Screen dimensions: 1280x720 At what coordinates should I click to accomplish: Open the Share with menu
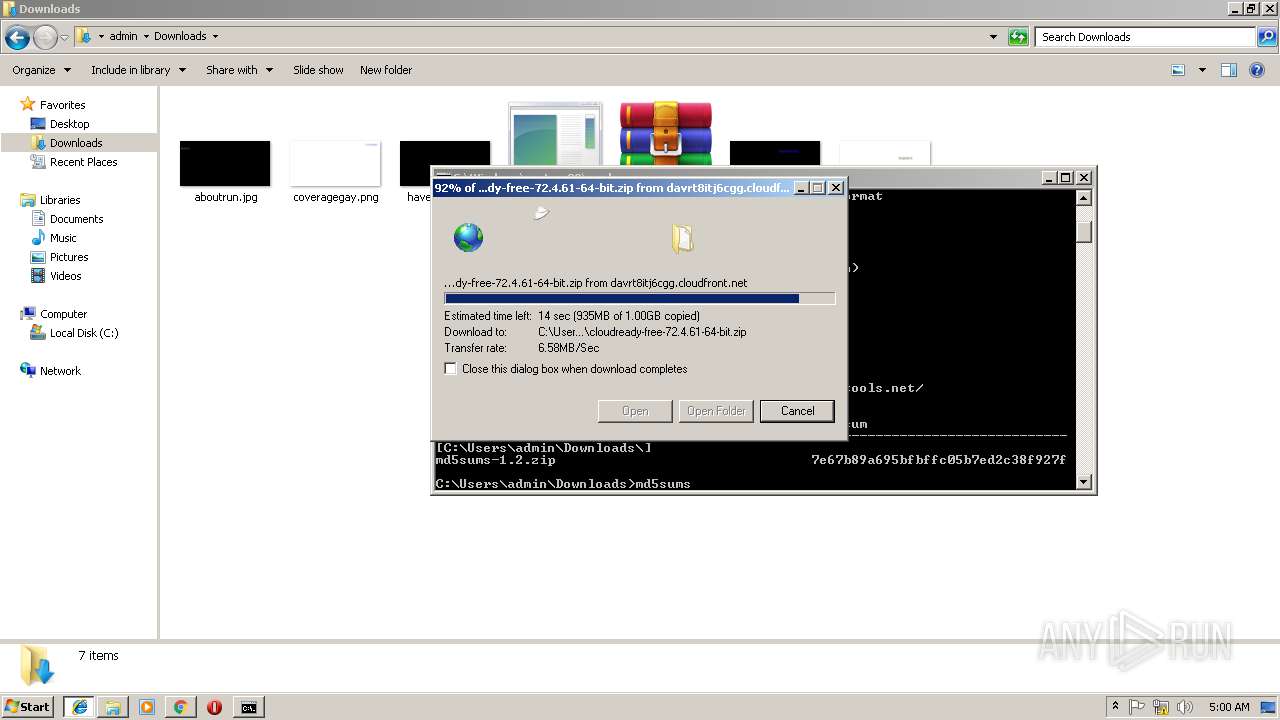(x=239, y=70)
